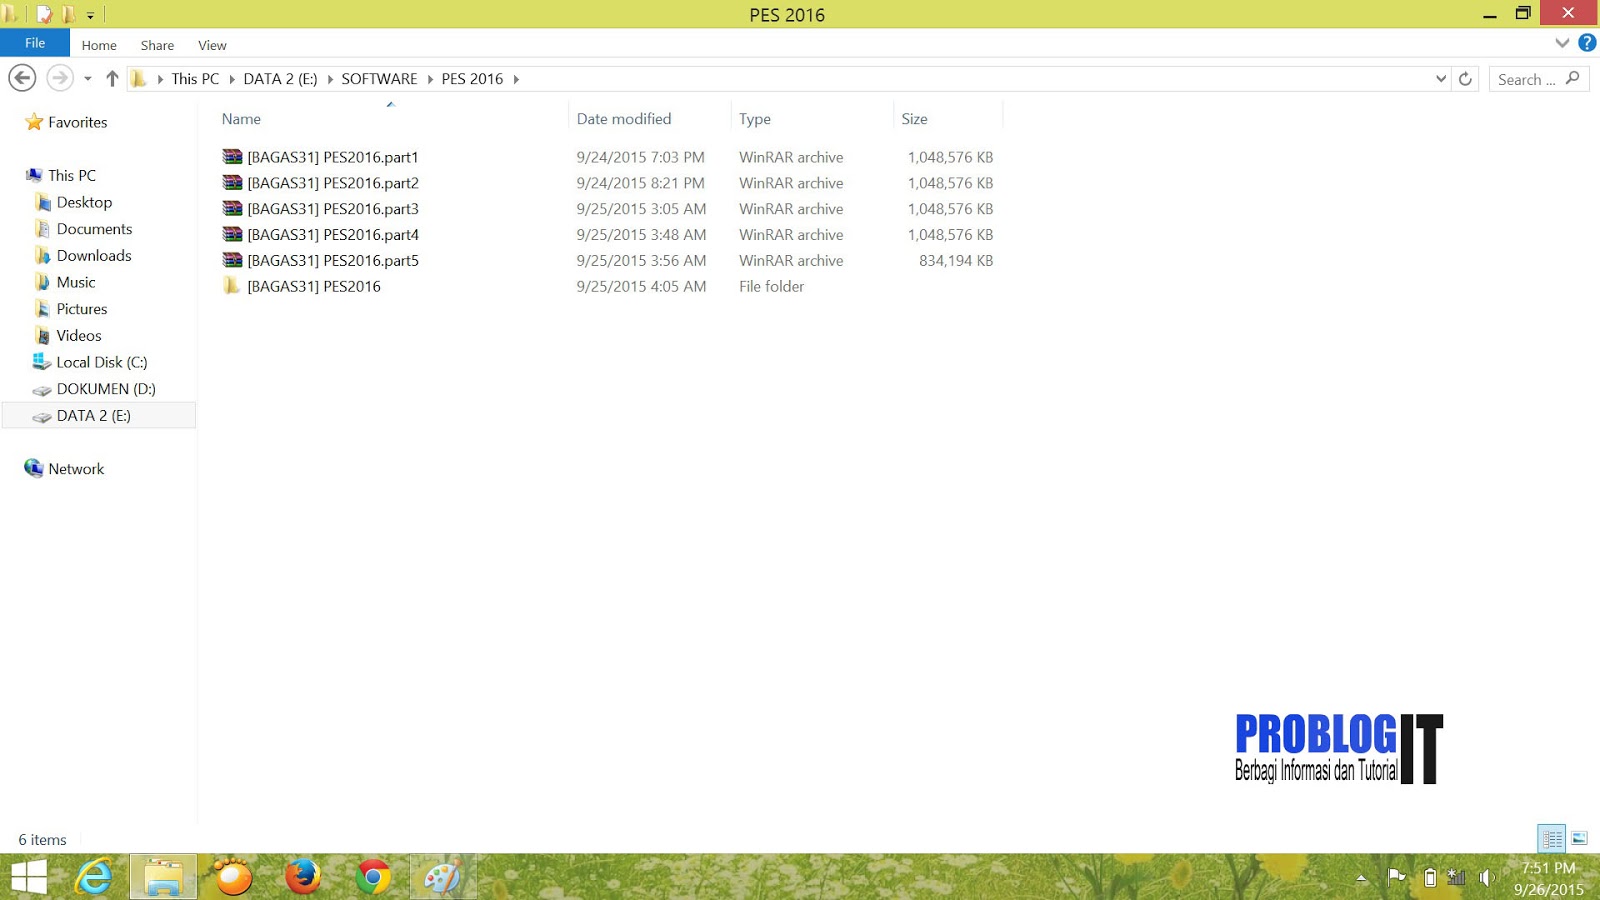Viewport: 1600px width, 900px height.
Task: Select the PES2016.part3 archive icon
Action: [232, 209]
